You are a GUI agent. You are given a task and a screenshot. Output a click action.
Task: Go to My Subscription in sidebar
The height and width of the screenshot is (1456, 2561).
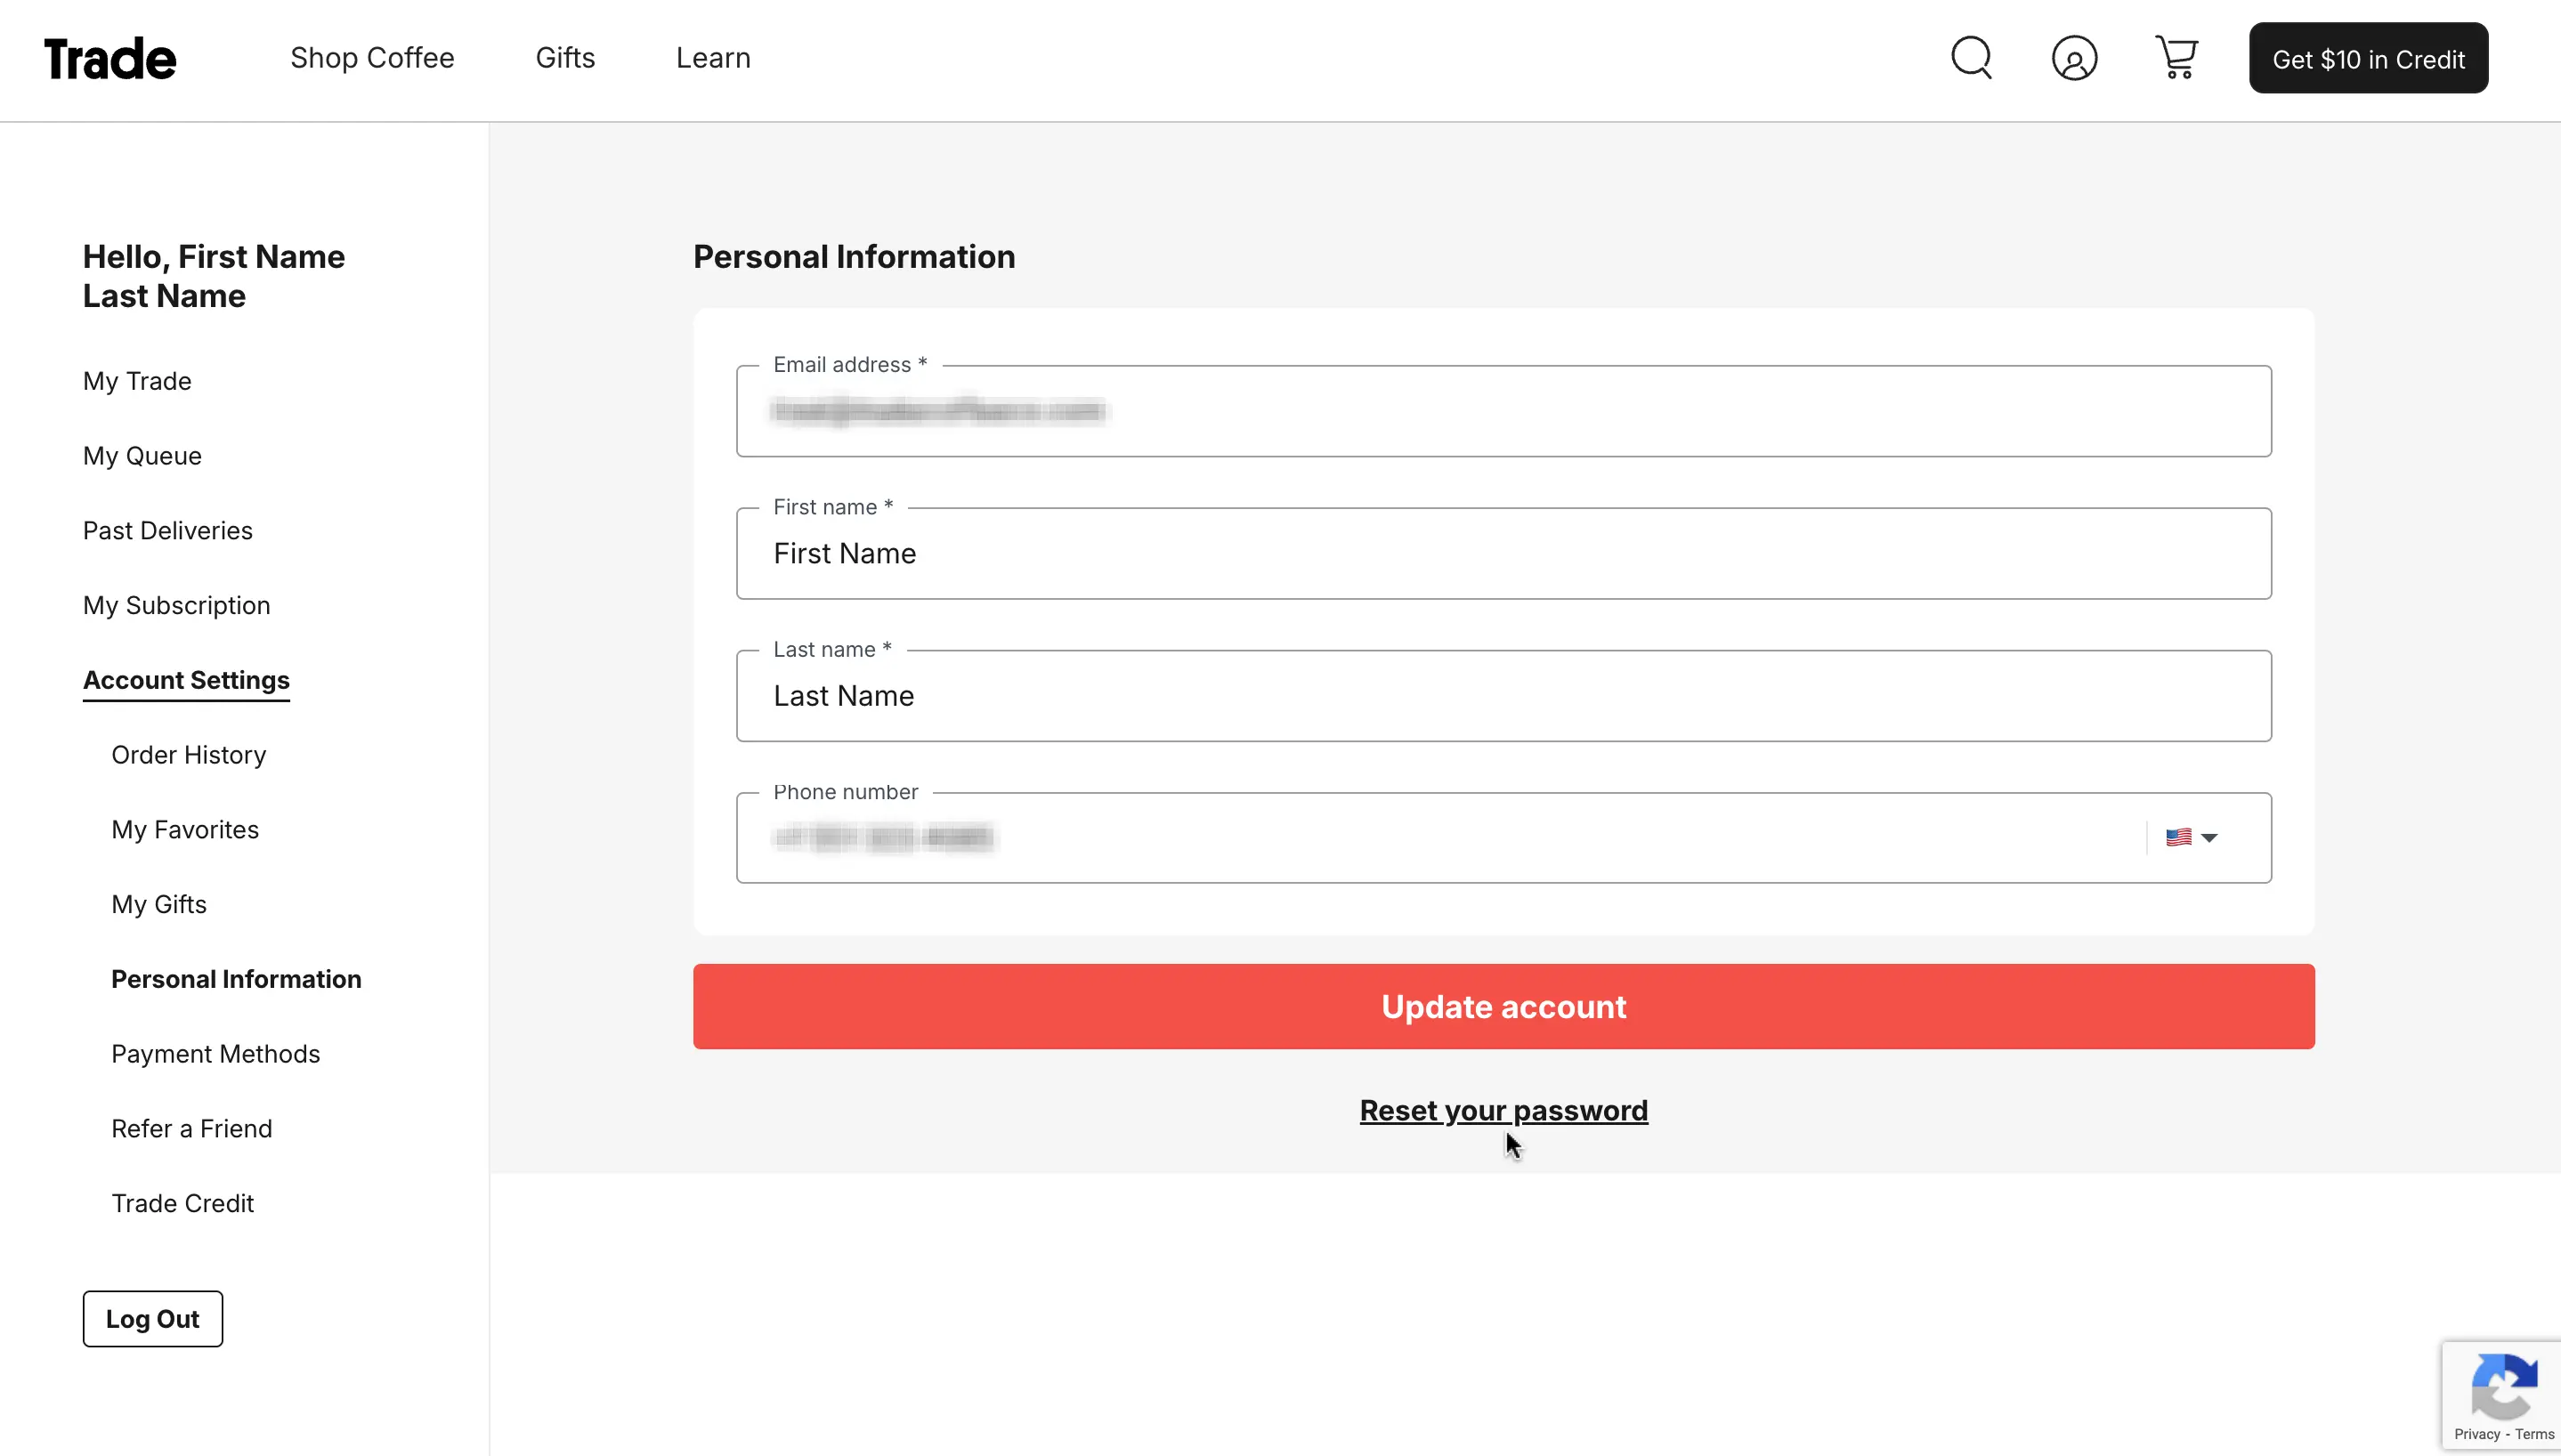click(x=176, y=605)
